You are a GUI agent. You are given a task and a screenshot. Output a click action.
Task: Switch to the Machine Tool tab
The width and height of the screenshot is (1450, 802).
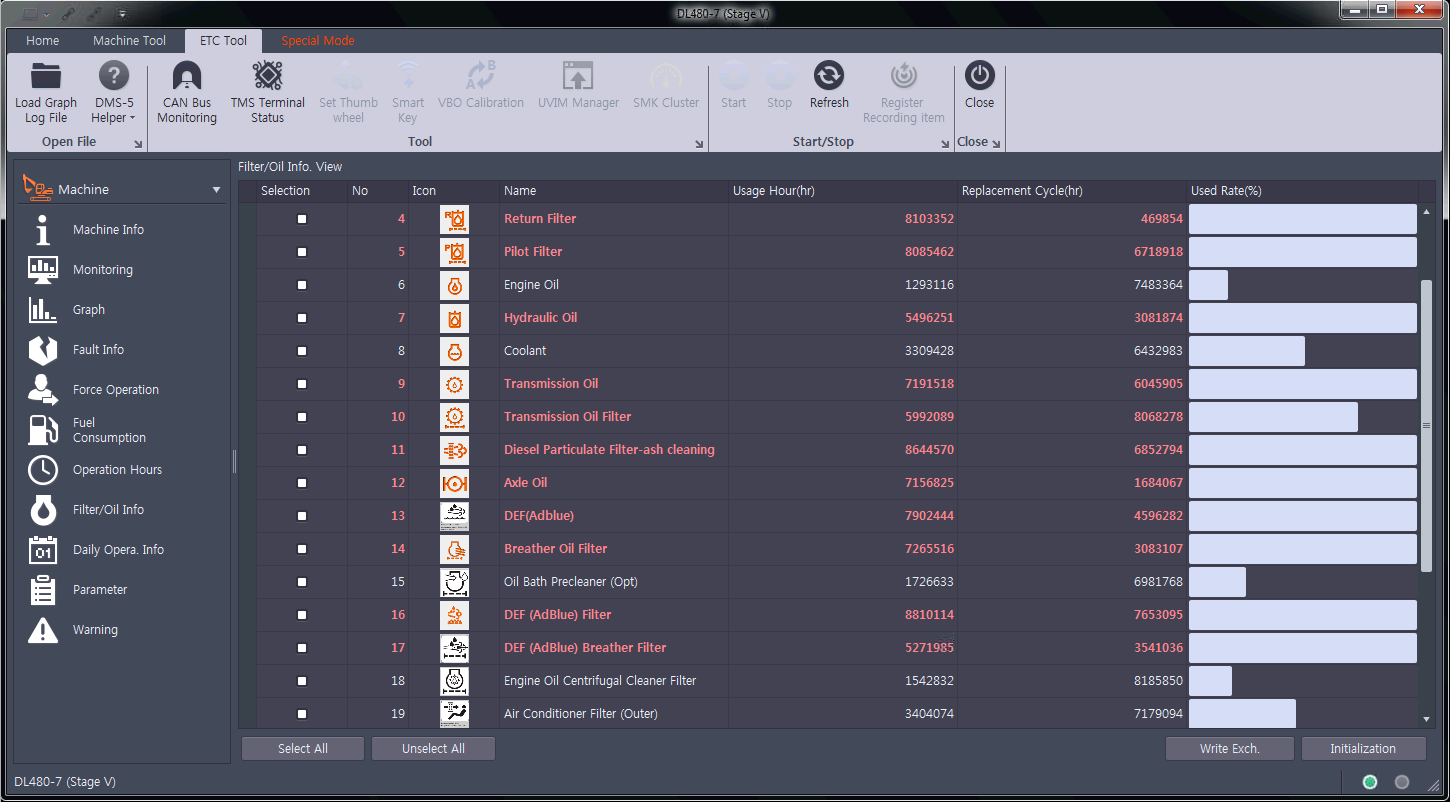[x=129, y=41]
